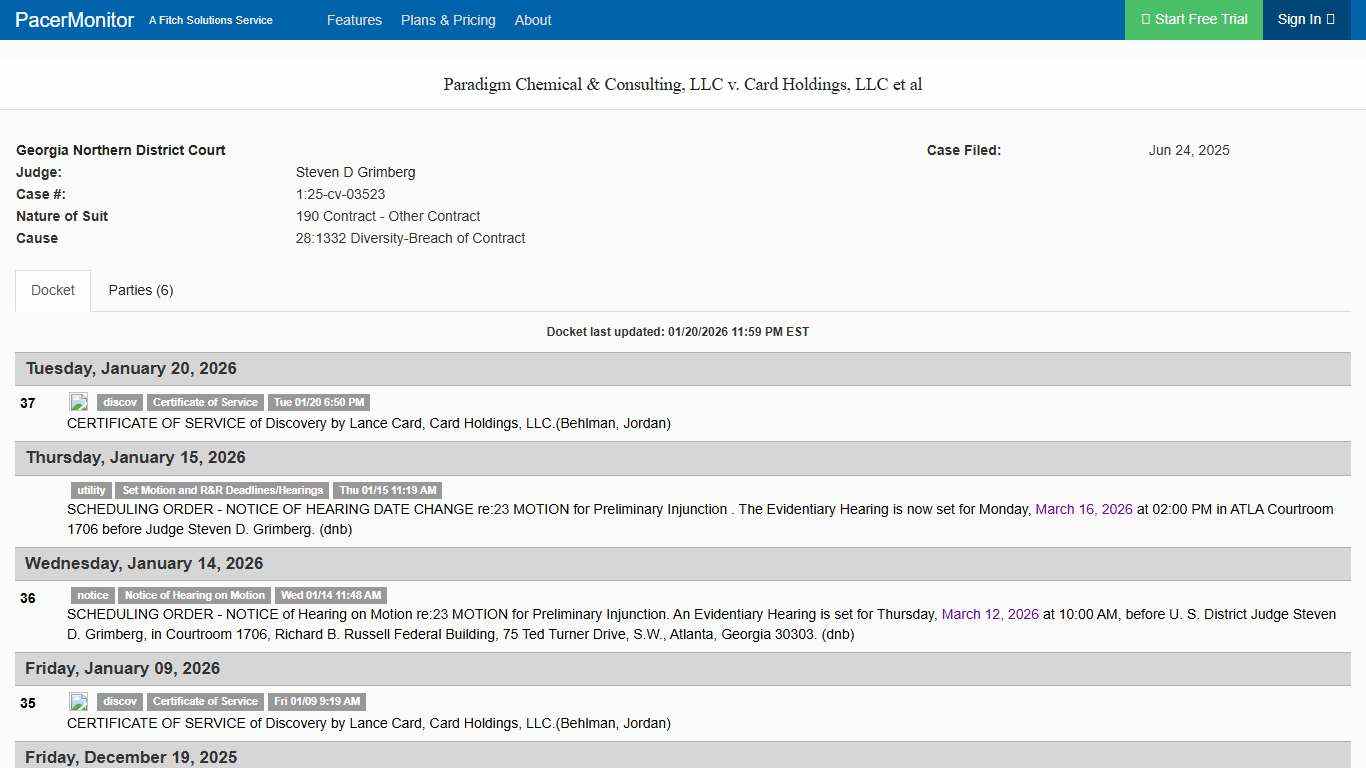The image size is (1366, 768).
Task: Click the 'Set Motion and R&R Deadlines/Hearings' tag
Action: (x=223, y=490)
